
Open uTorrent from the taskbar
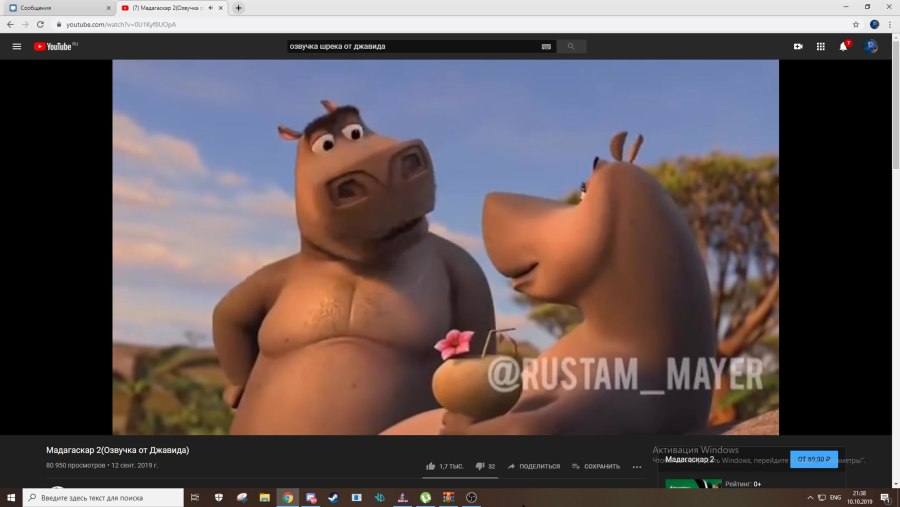point(425,497)
